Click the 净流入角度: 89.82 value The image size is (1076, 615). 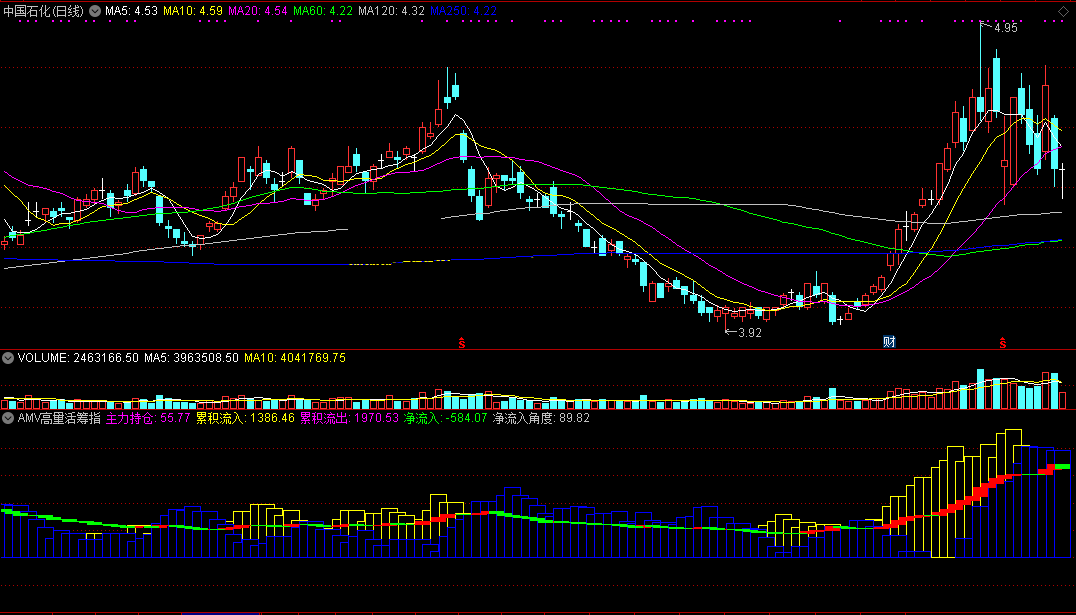pyautogui.click(x=541, y=417)
